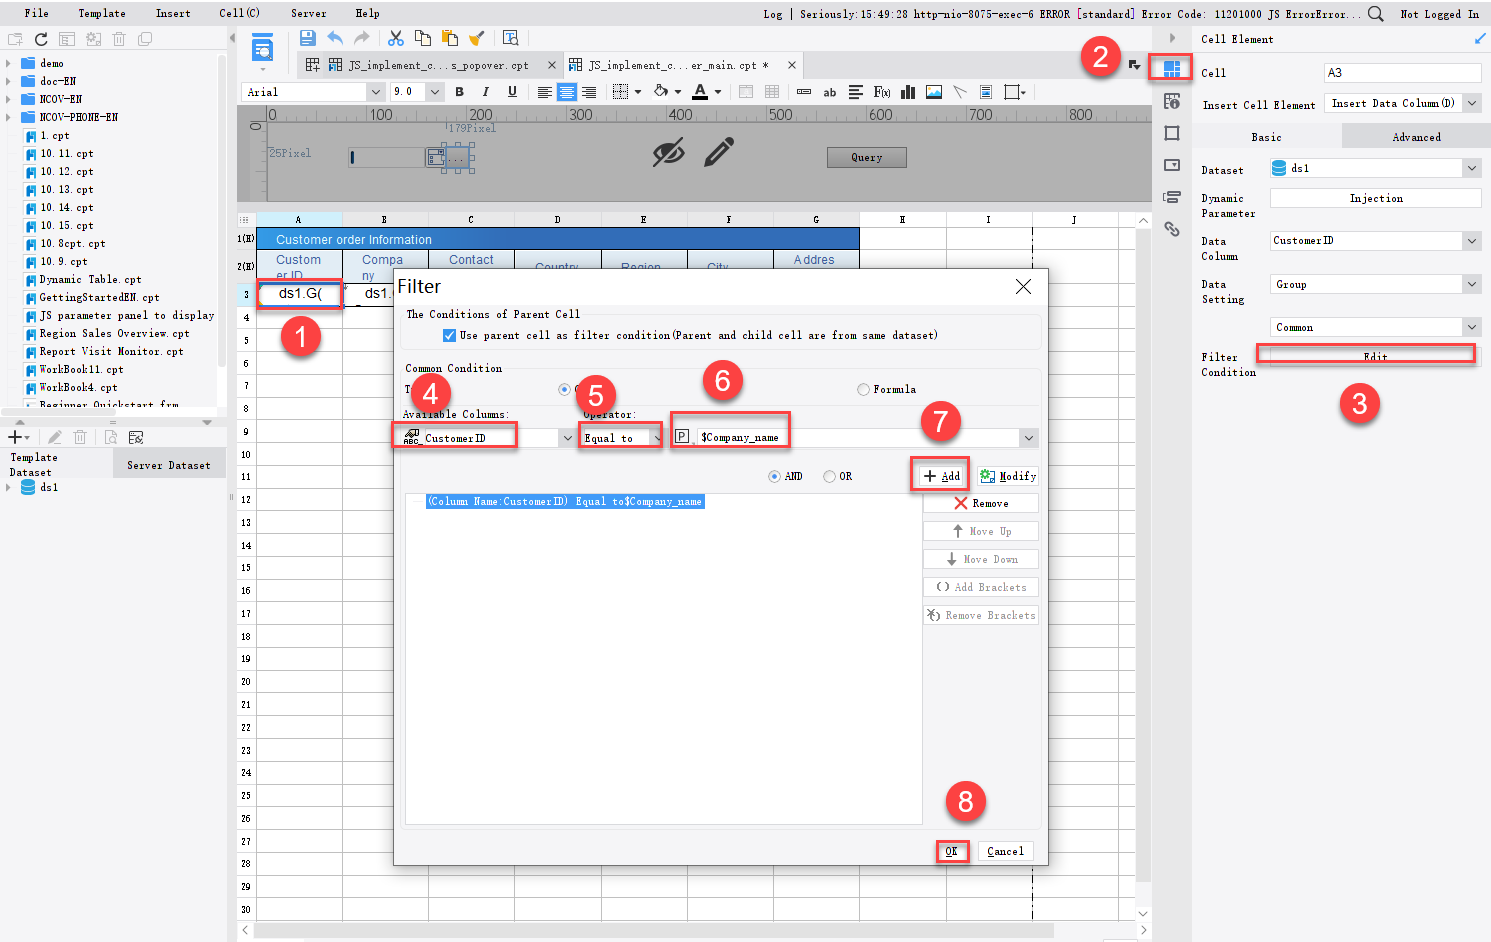
Task: Open the Template menu
Action: 102,14
